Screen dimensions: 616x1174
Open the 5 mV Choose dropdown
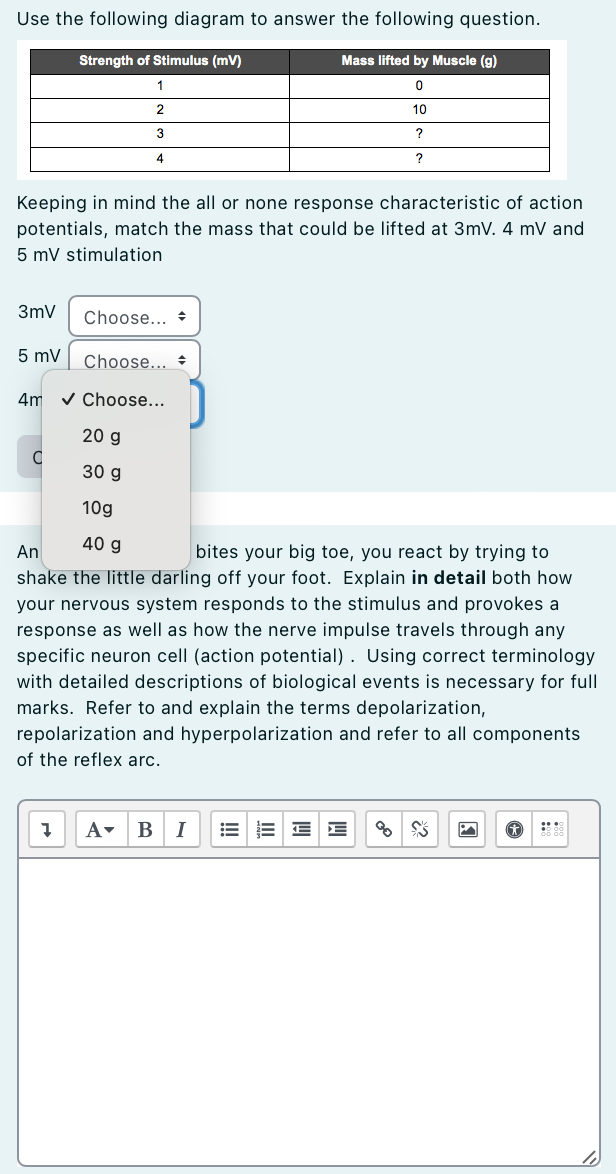tap(134, 360)
